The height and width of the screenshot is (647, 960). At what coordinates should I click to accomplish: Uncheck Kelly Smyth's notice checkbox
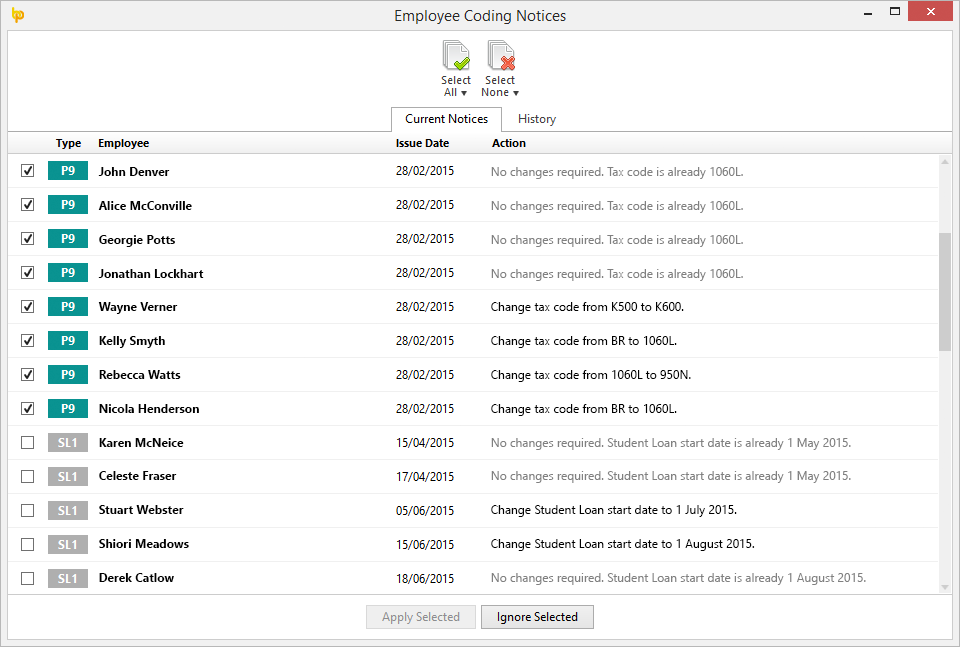coord(28,340)
